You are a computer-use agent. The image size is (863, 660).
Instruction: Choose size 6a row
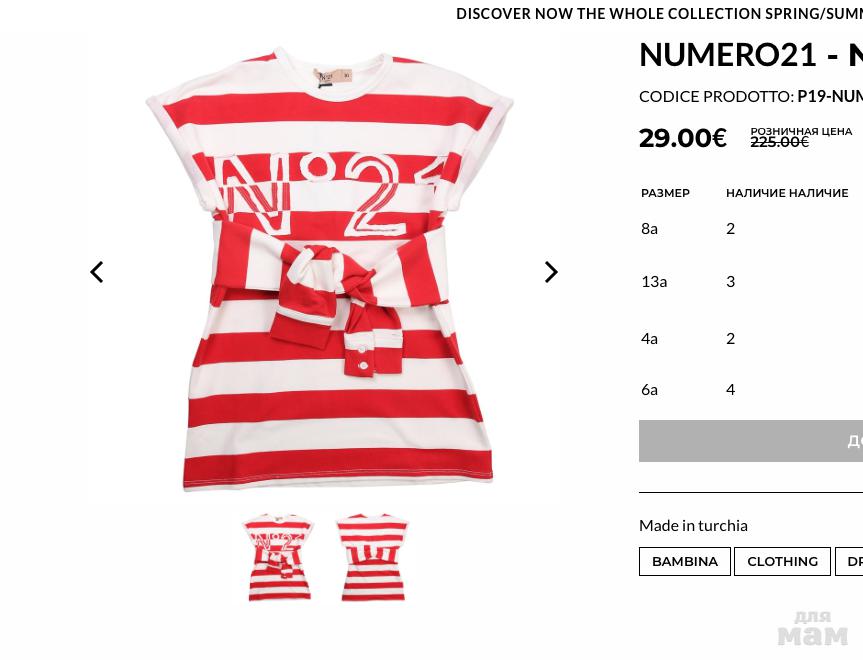[751, 390]
